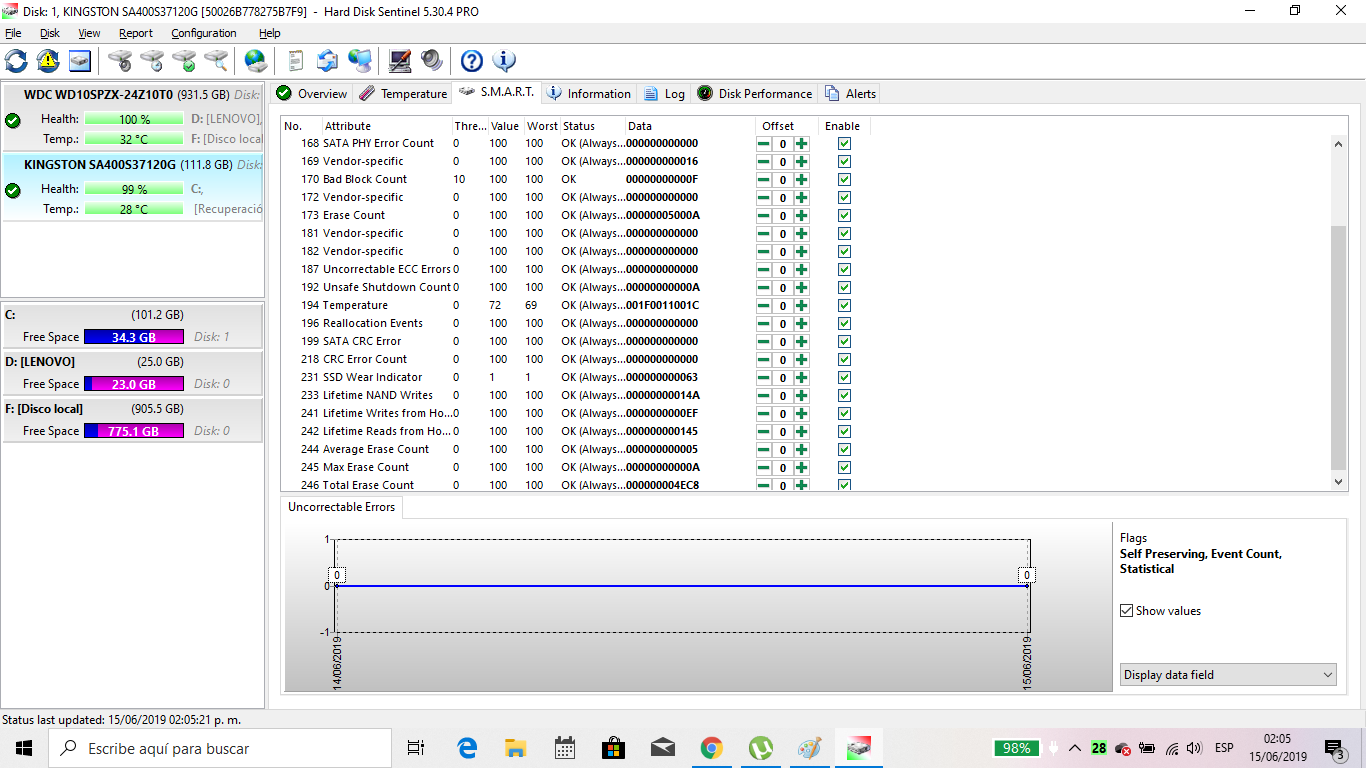Select the D: [LENOVO] partition panel
The height and width of the screenshot is (768, 1366).
pyautogui.click(x=132, y=372)
